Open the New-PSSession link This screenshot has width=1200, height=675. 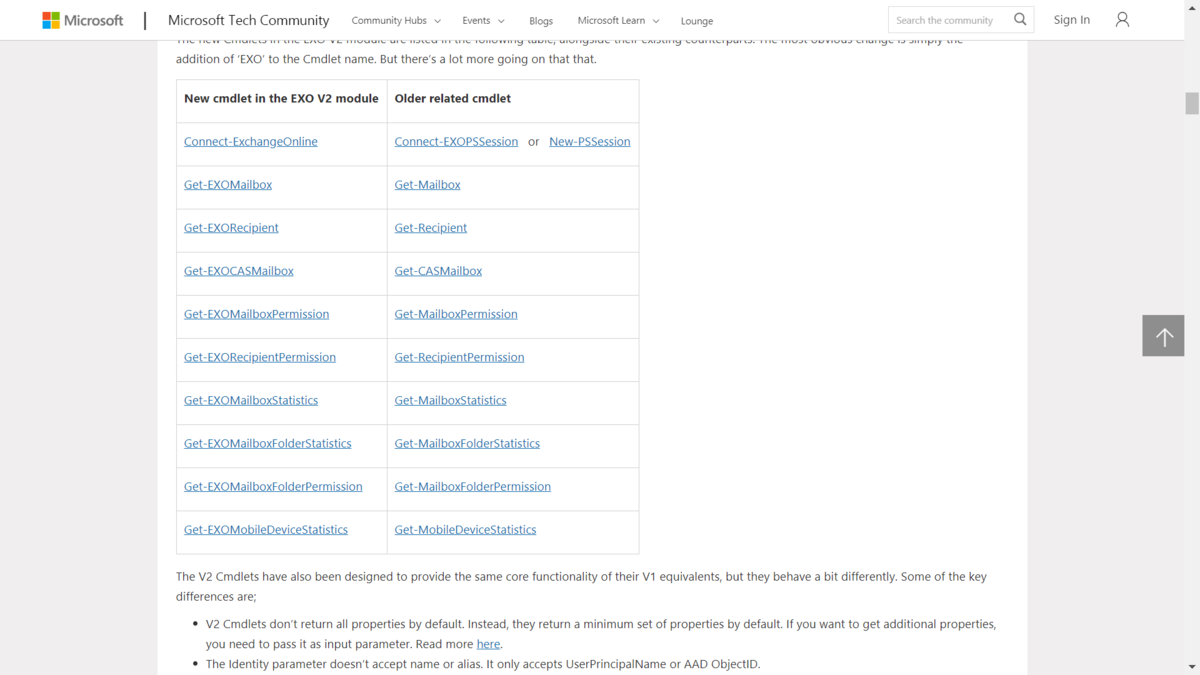click(x=590, y=141)
